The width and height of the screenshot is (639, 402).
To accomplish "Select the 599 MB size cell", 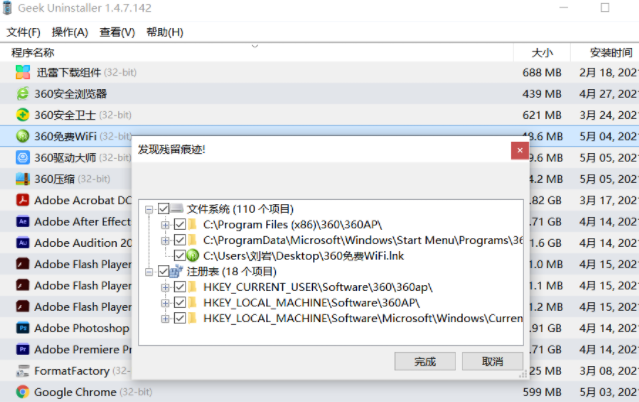I will pyautogui.click(x=542, y=392).
